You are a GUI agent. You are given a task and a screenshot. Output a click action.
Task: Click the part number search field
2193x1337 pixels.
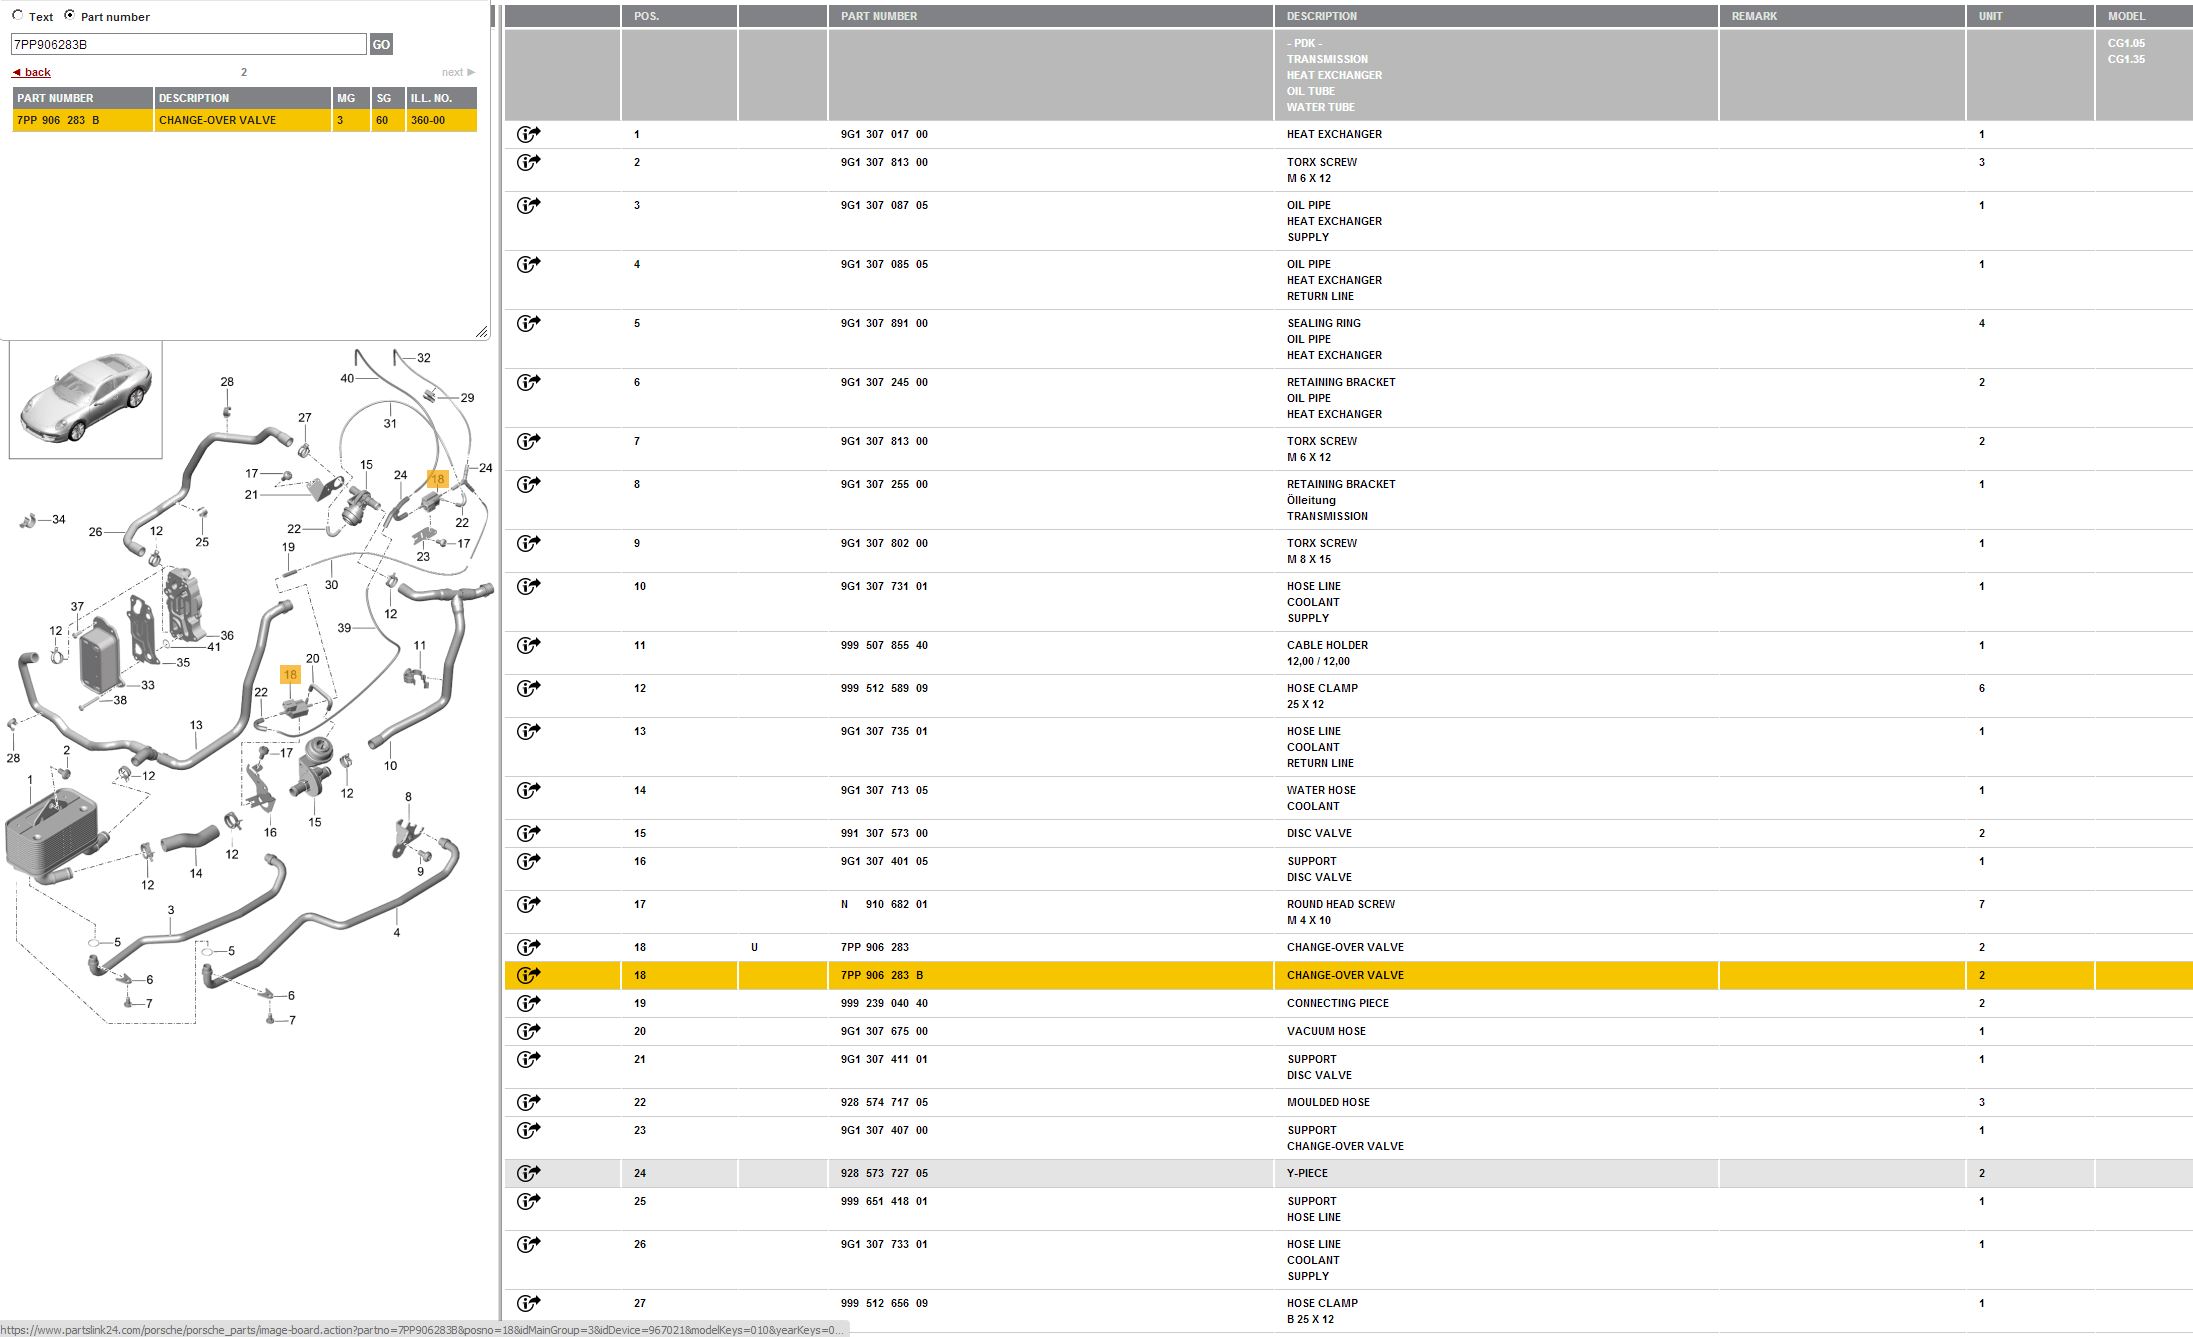pyautogui.click(x=188, y=44)
